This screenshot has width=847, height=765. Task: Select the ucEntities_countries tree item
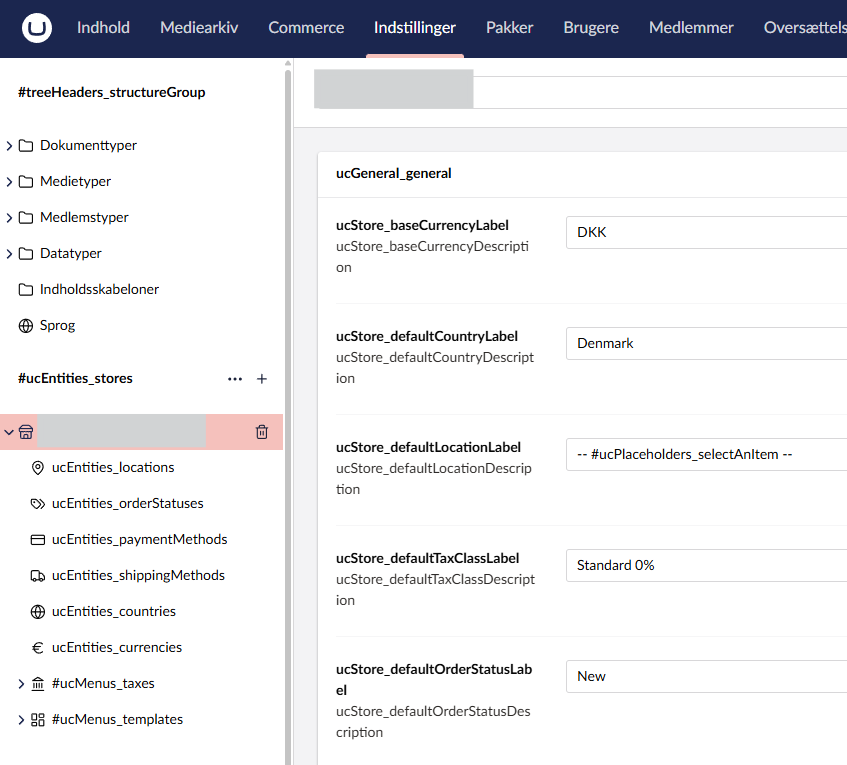pyautogui.click(x=113, y=611)
